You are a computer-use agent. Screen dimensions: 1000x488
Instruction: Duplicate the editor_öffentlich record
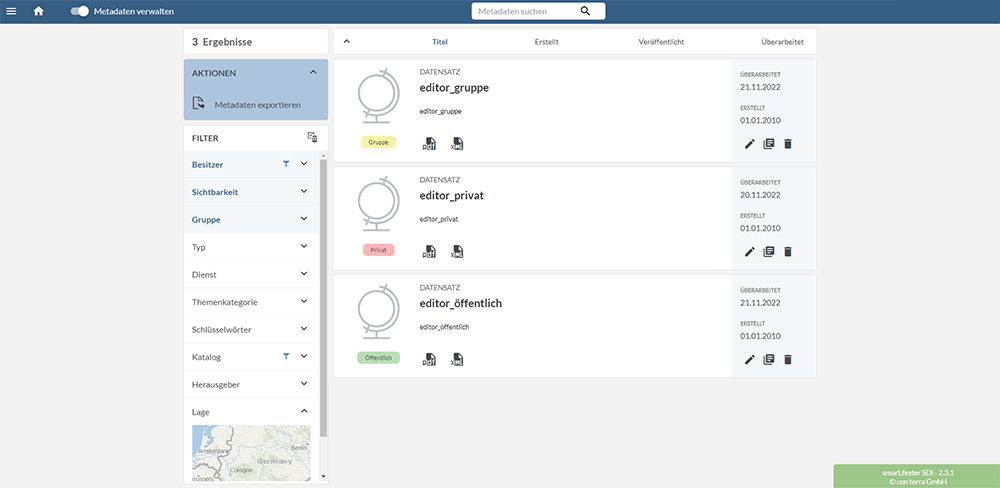pos(769,360)
